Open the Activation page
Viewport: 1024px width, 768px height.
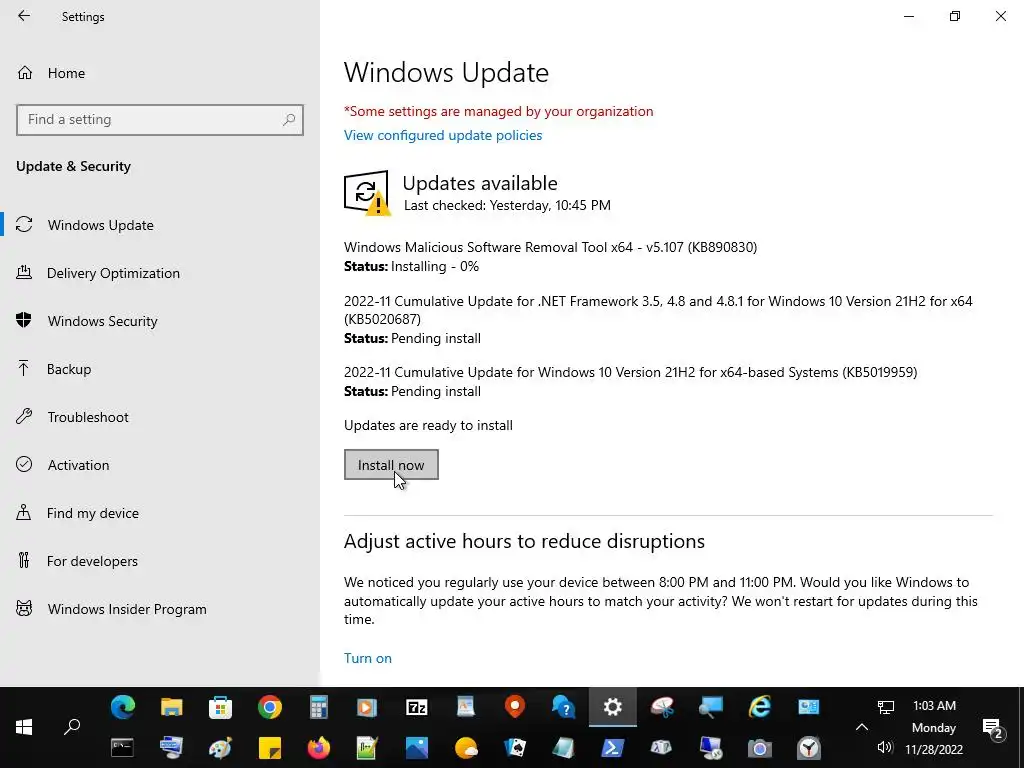pos(63,465)
